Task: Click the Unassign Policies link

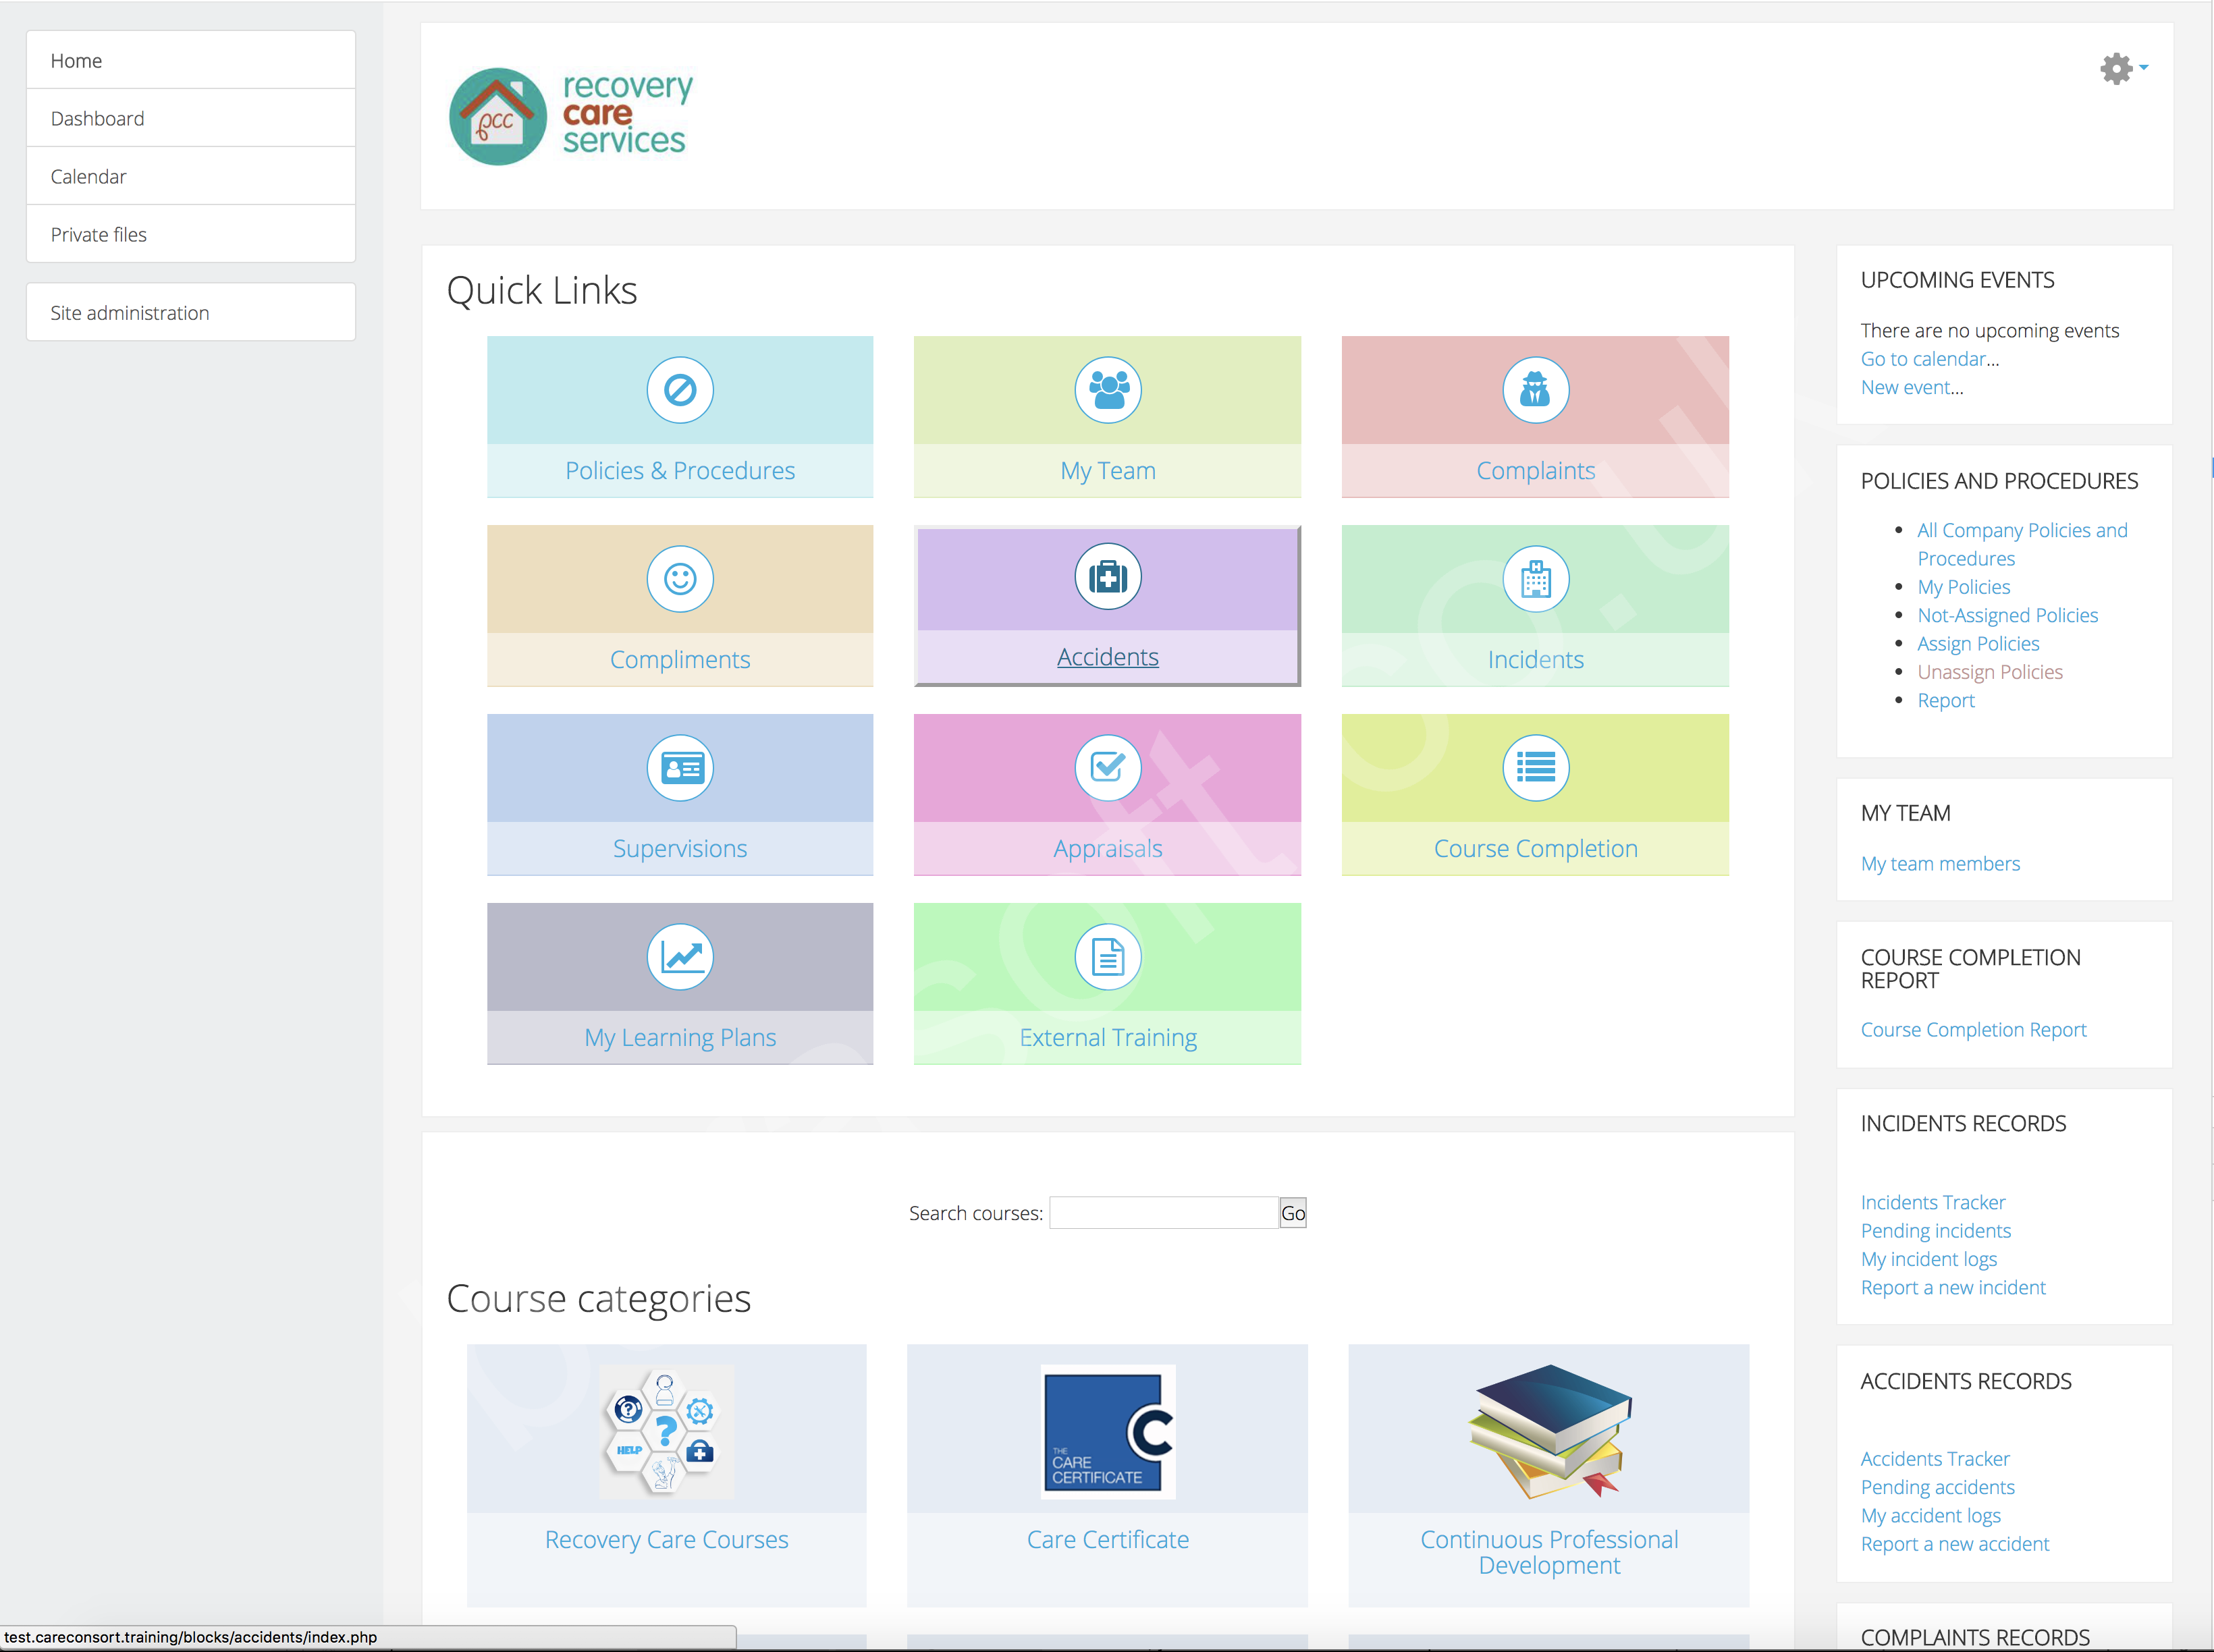Action: 1990,672
